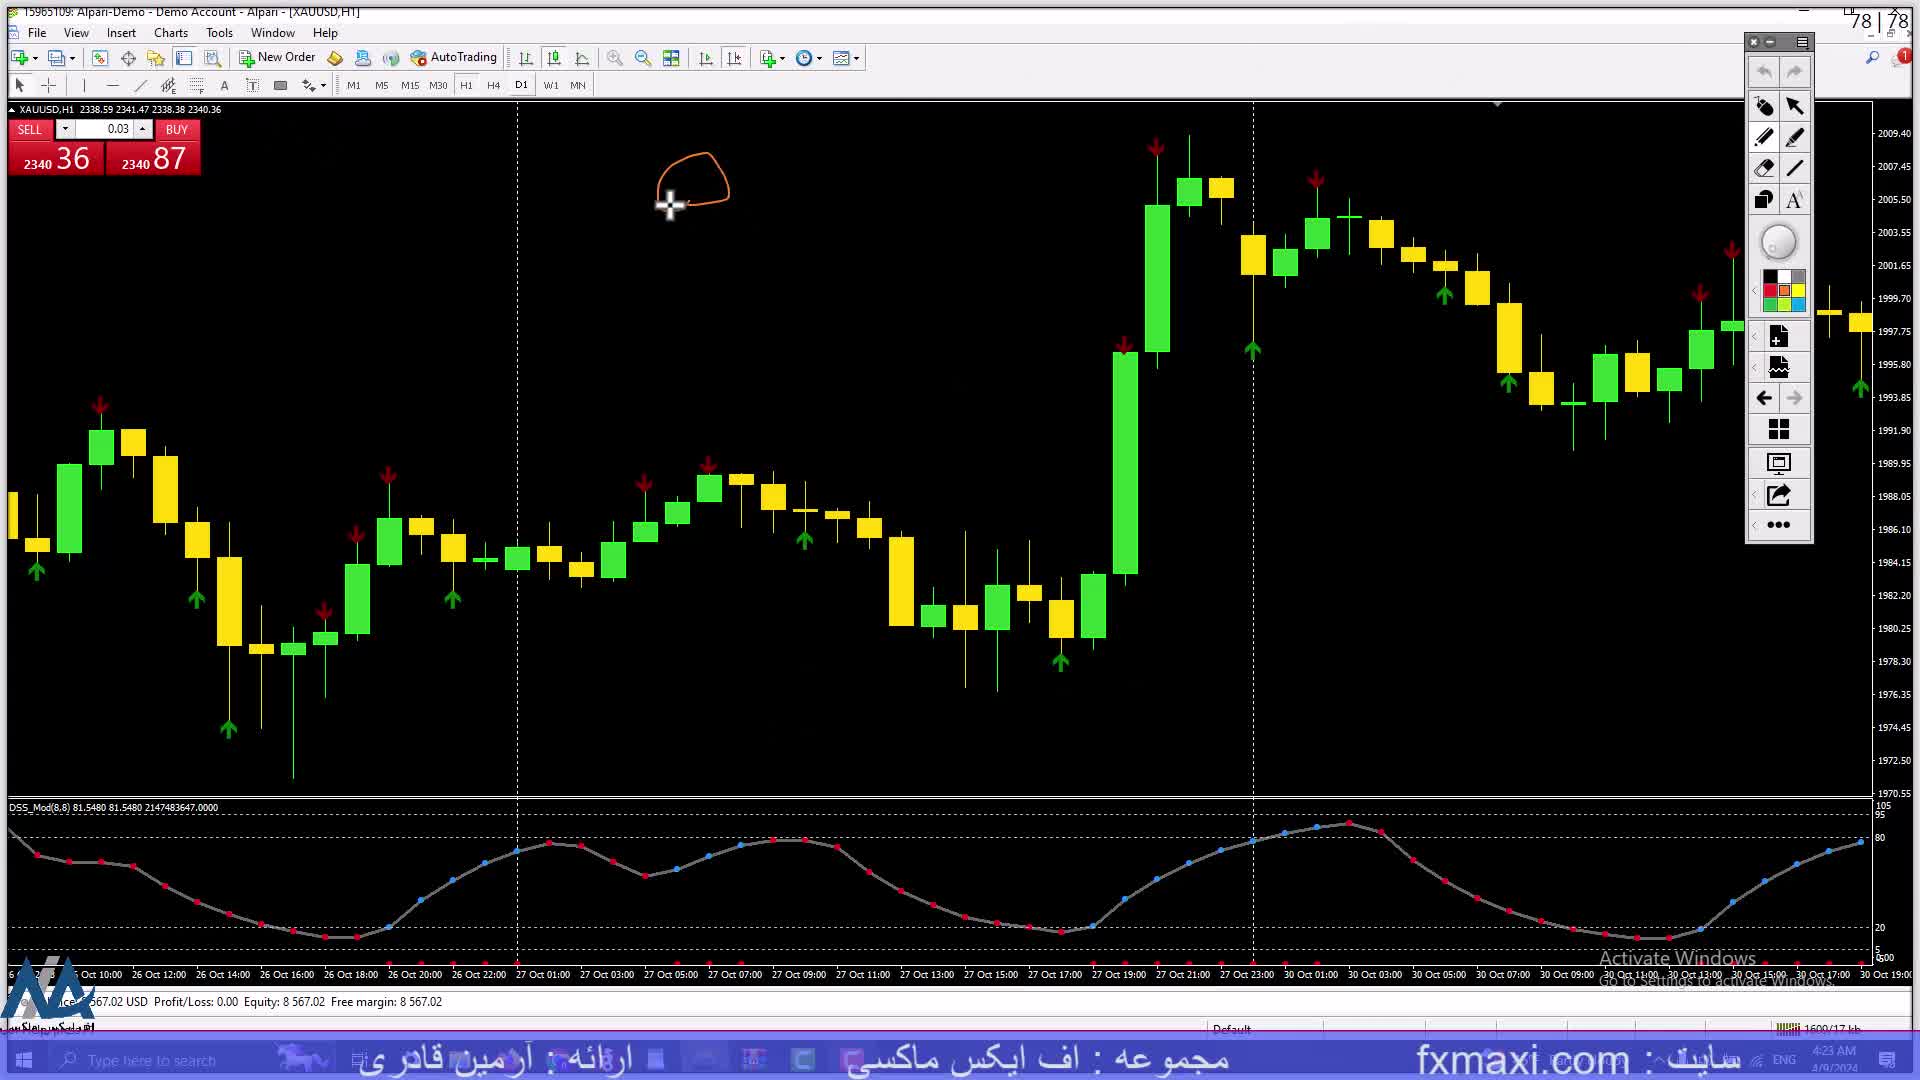Pick the highlighter marker tool
The width and height of the screenshot is (1920, 1080).
[1795, 137]
